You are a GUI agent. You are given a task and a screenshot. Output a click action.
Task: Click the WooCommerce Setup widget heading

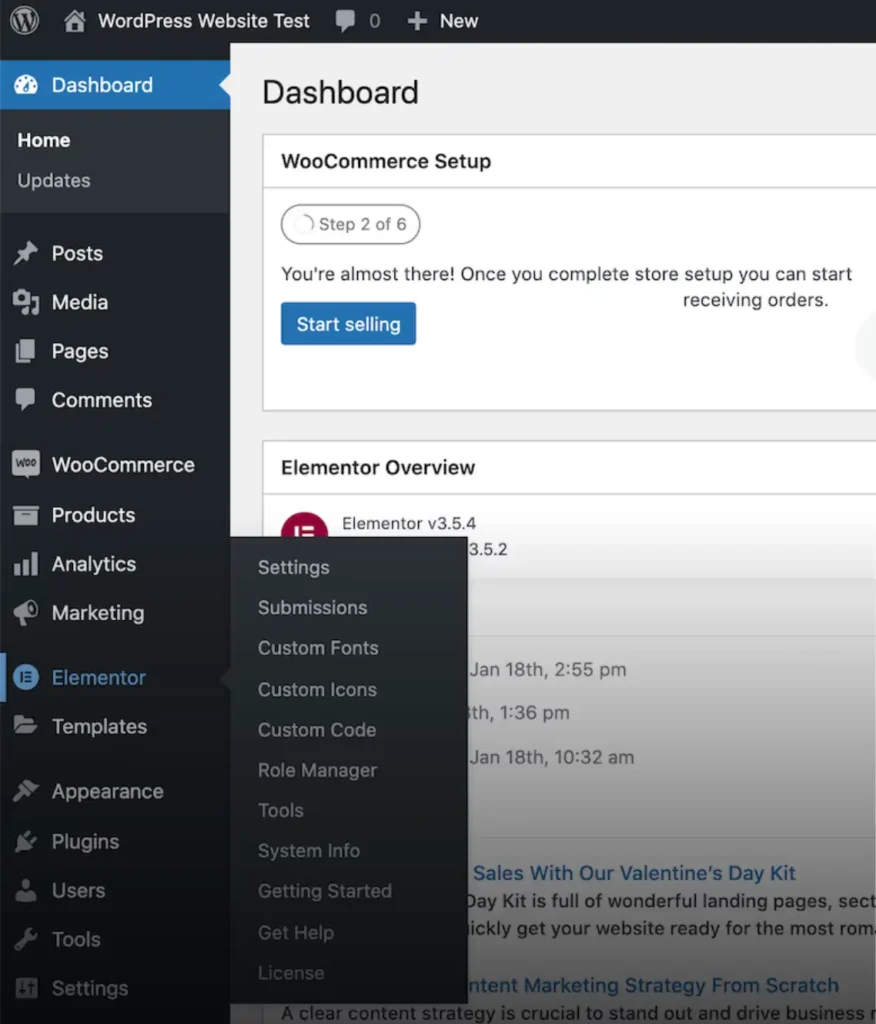386,161
